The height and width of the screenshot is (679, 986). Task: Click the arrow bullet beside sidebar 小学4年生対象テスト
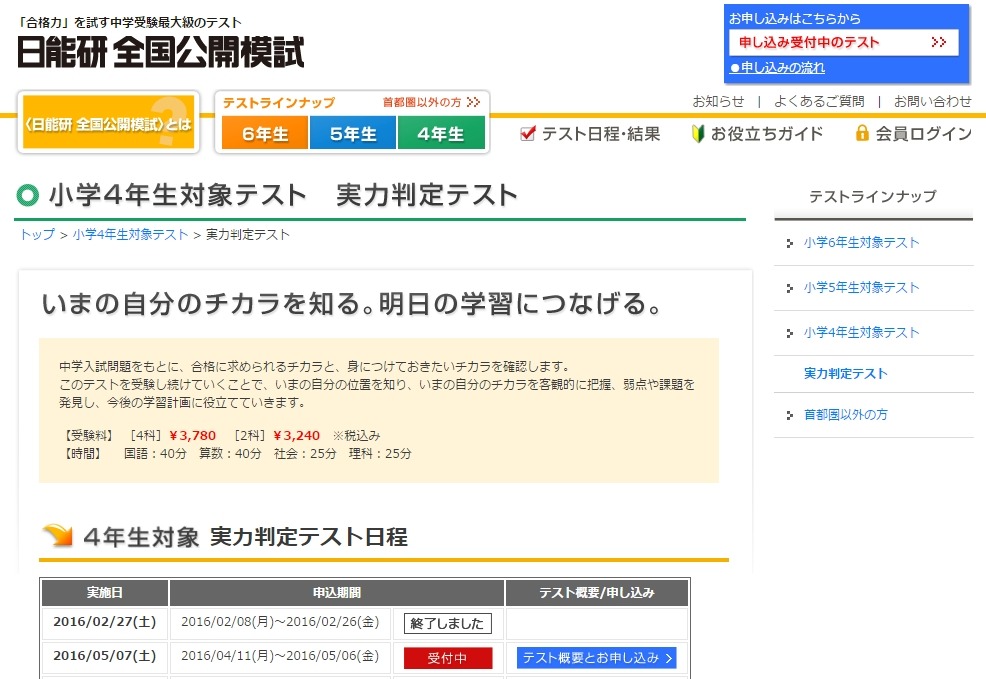[x=790, y=333]
